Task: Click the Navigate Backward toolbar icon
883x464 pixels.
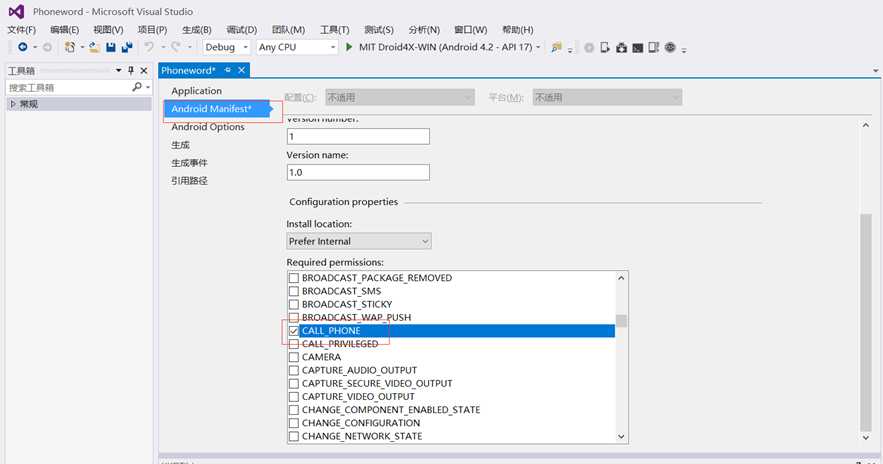Action: point(23,47)
